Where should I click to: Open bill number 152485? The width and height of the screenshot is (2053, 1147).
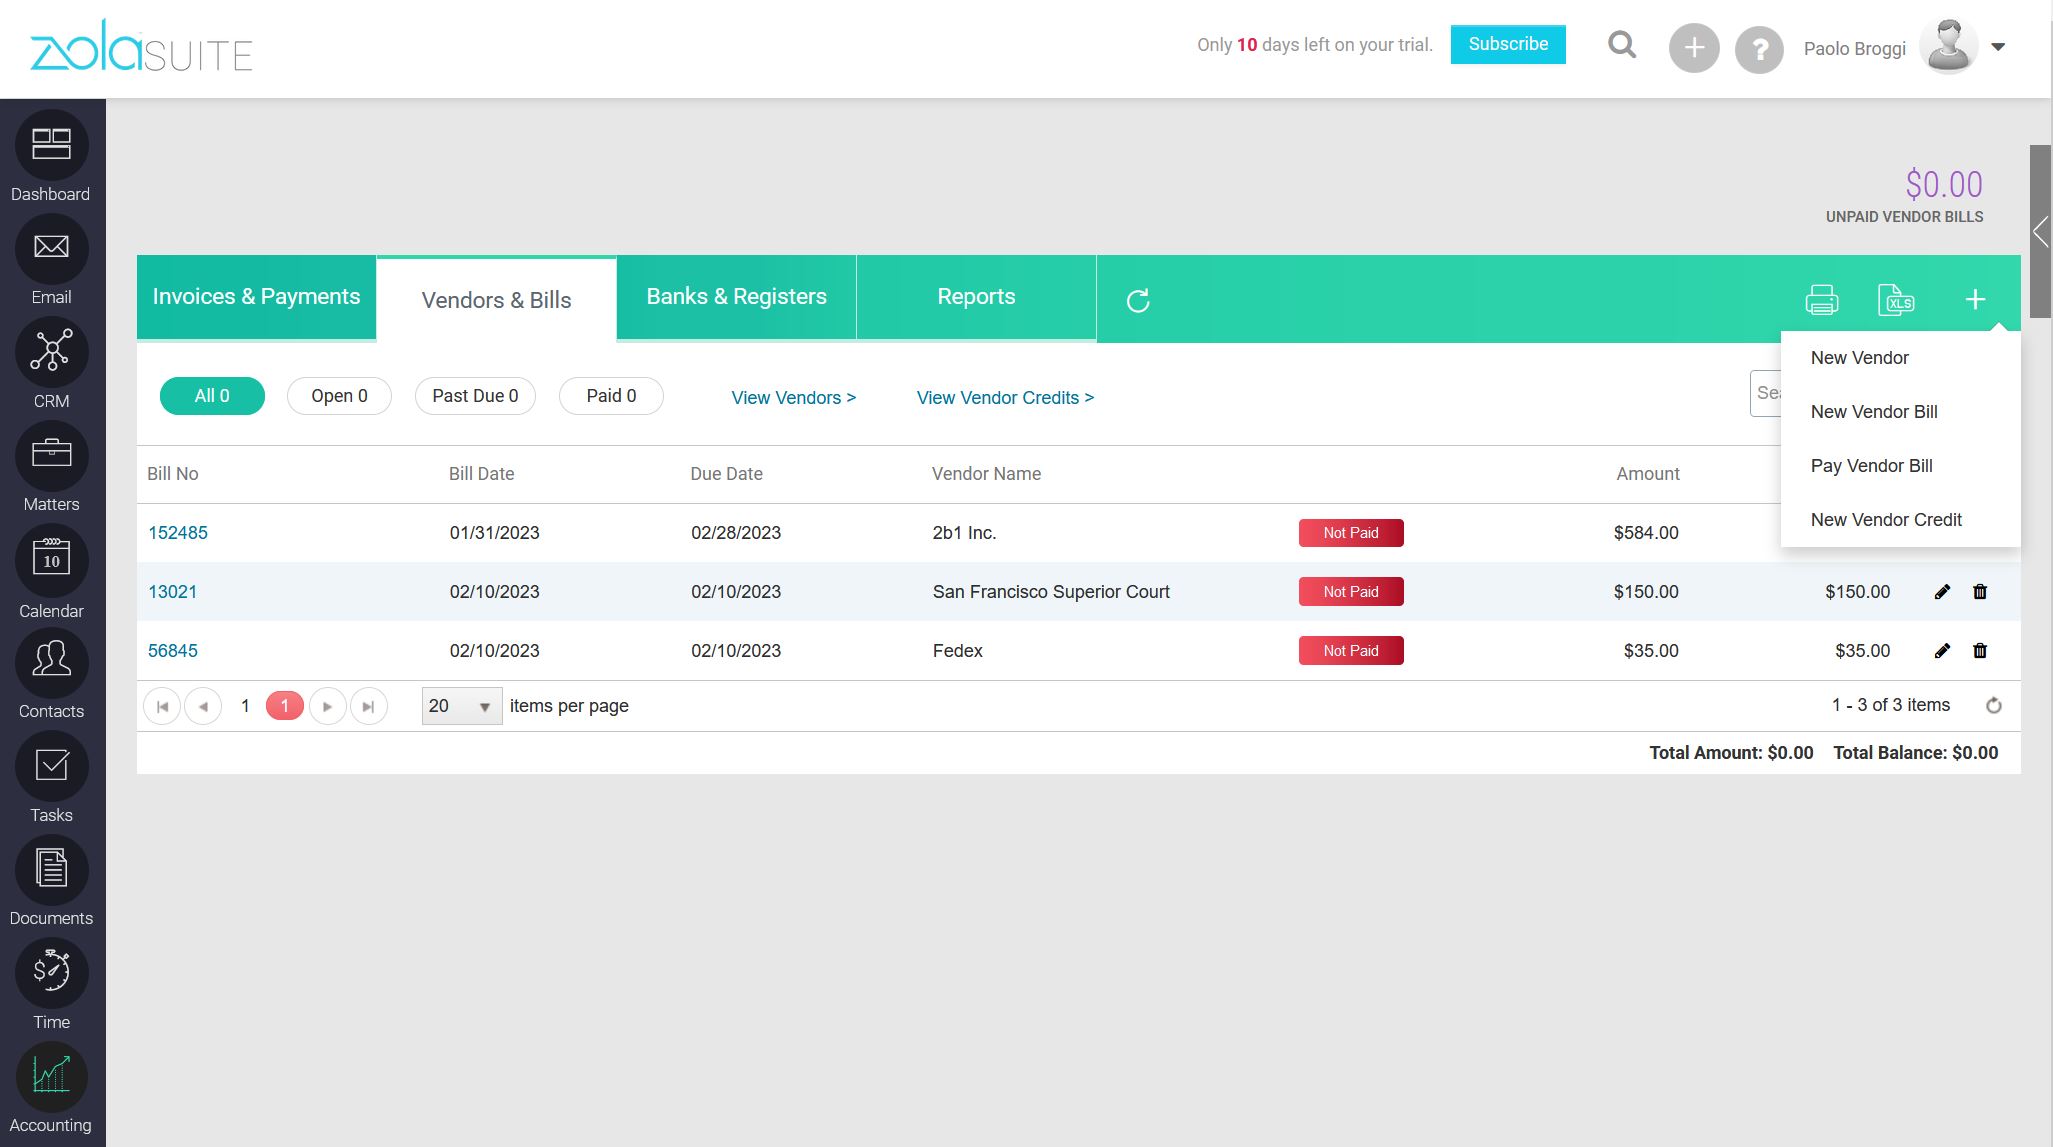pyautogui.click(x=178, y=532)
